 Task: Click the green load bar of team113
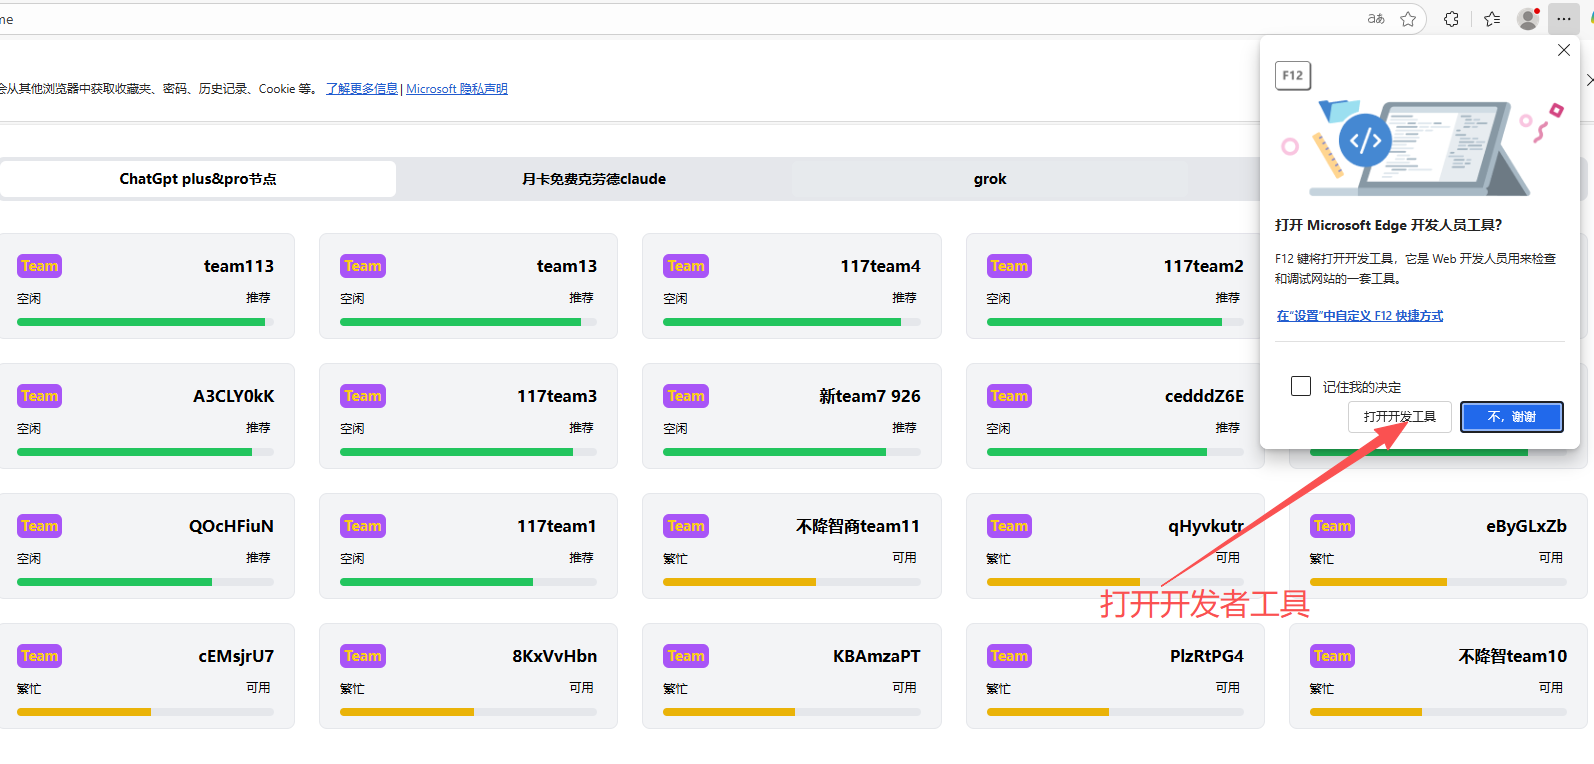pos(141,322)
